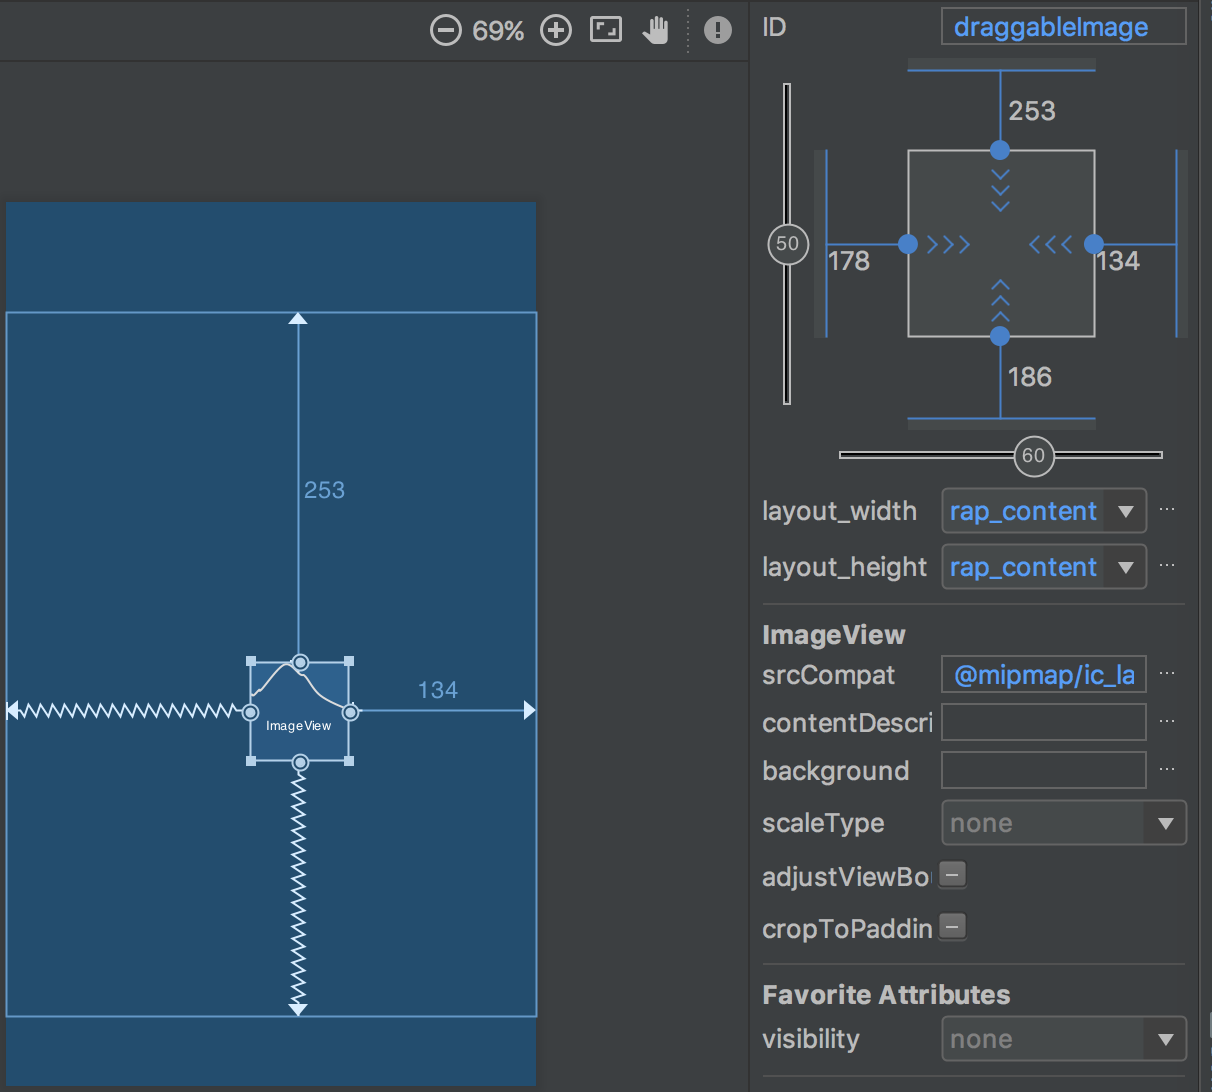The image size is (1212, 1092).
Task: Open the scaleType dropdown
Action: coord(1165,822)
